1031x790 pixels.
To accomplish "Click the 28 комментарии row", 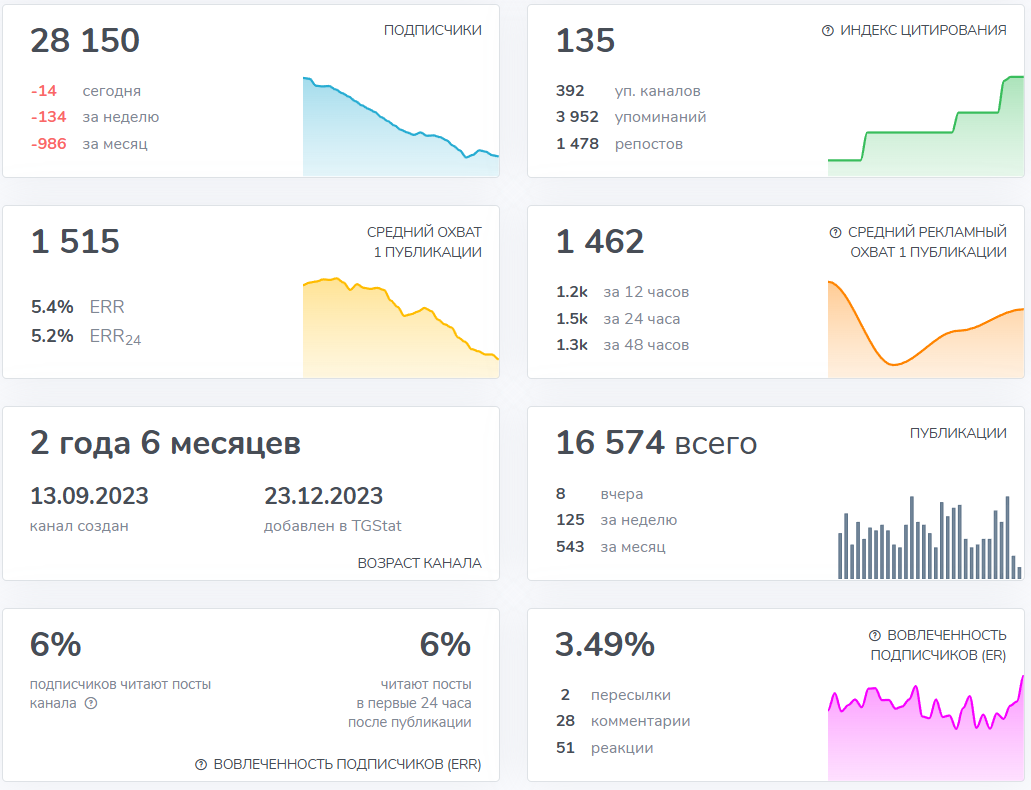I will (625, 721).
